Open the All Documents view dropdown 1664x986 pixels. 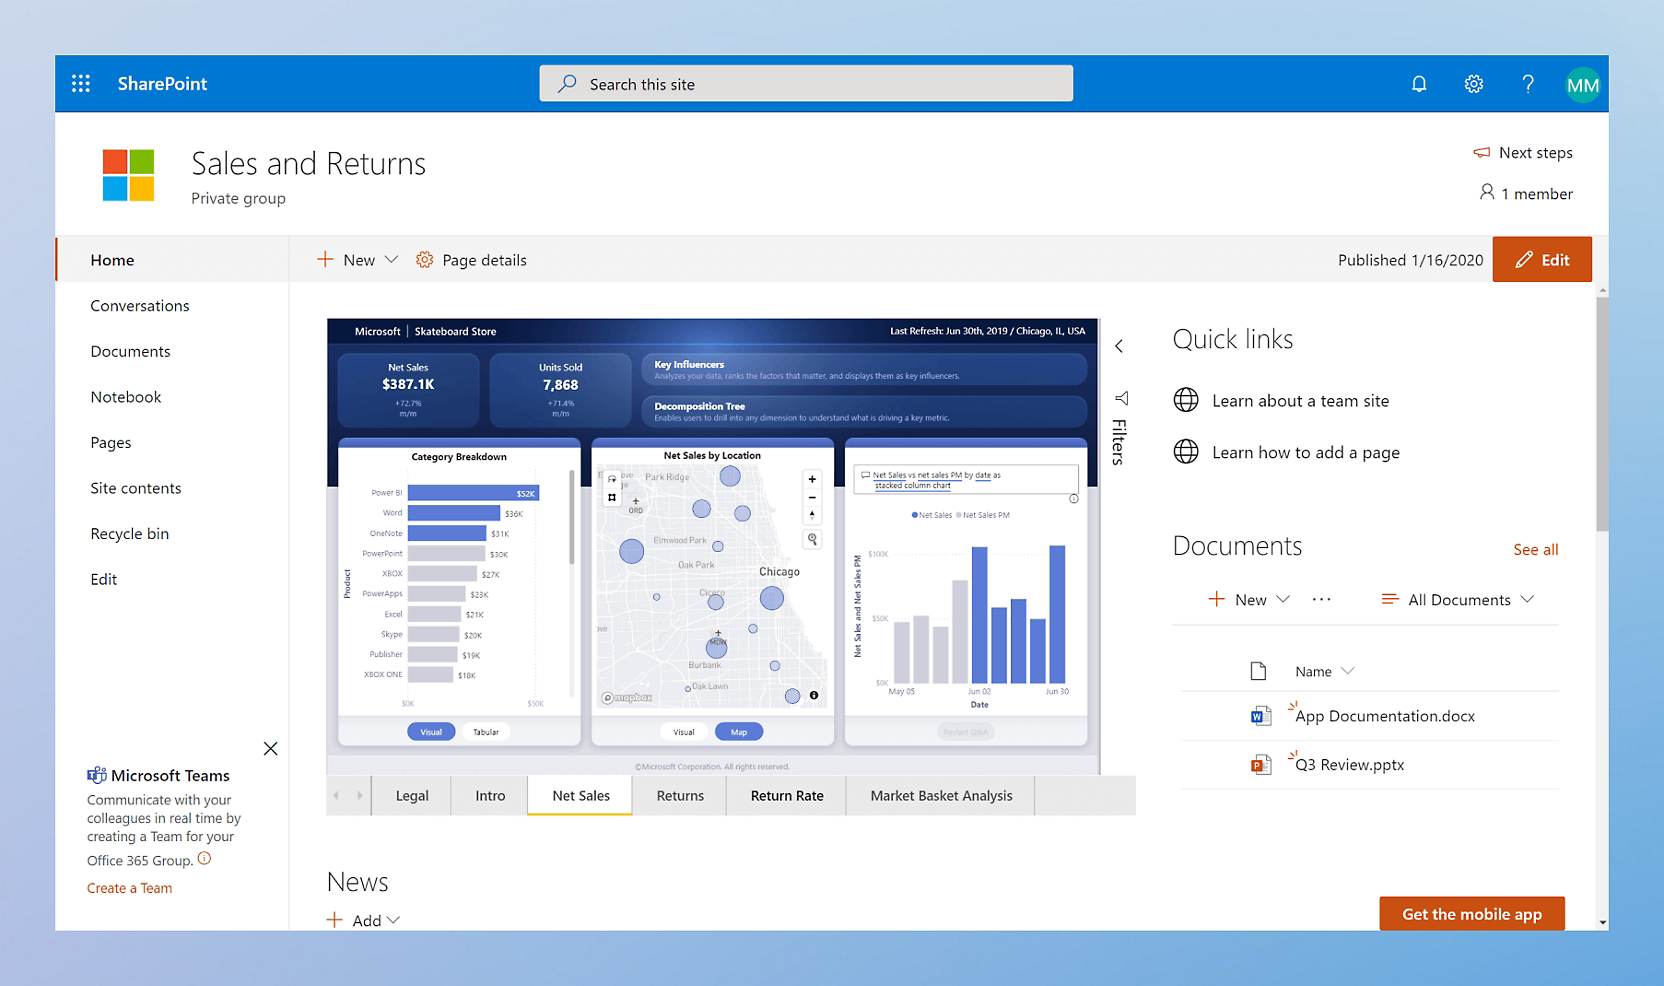pyautogui.click(x=1457, y=600)
